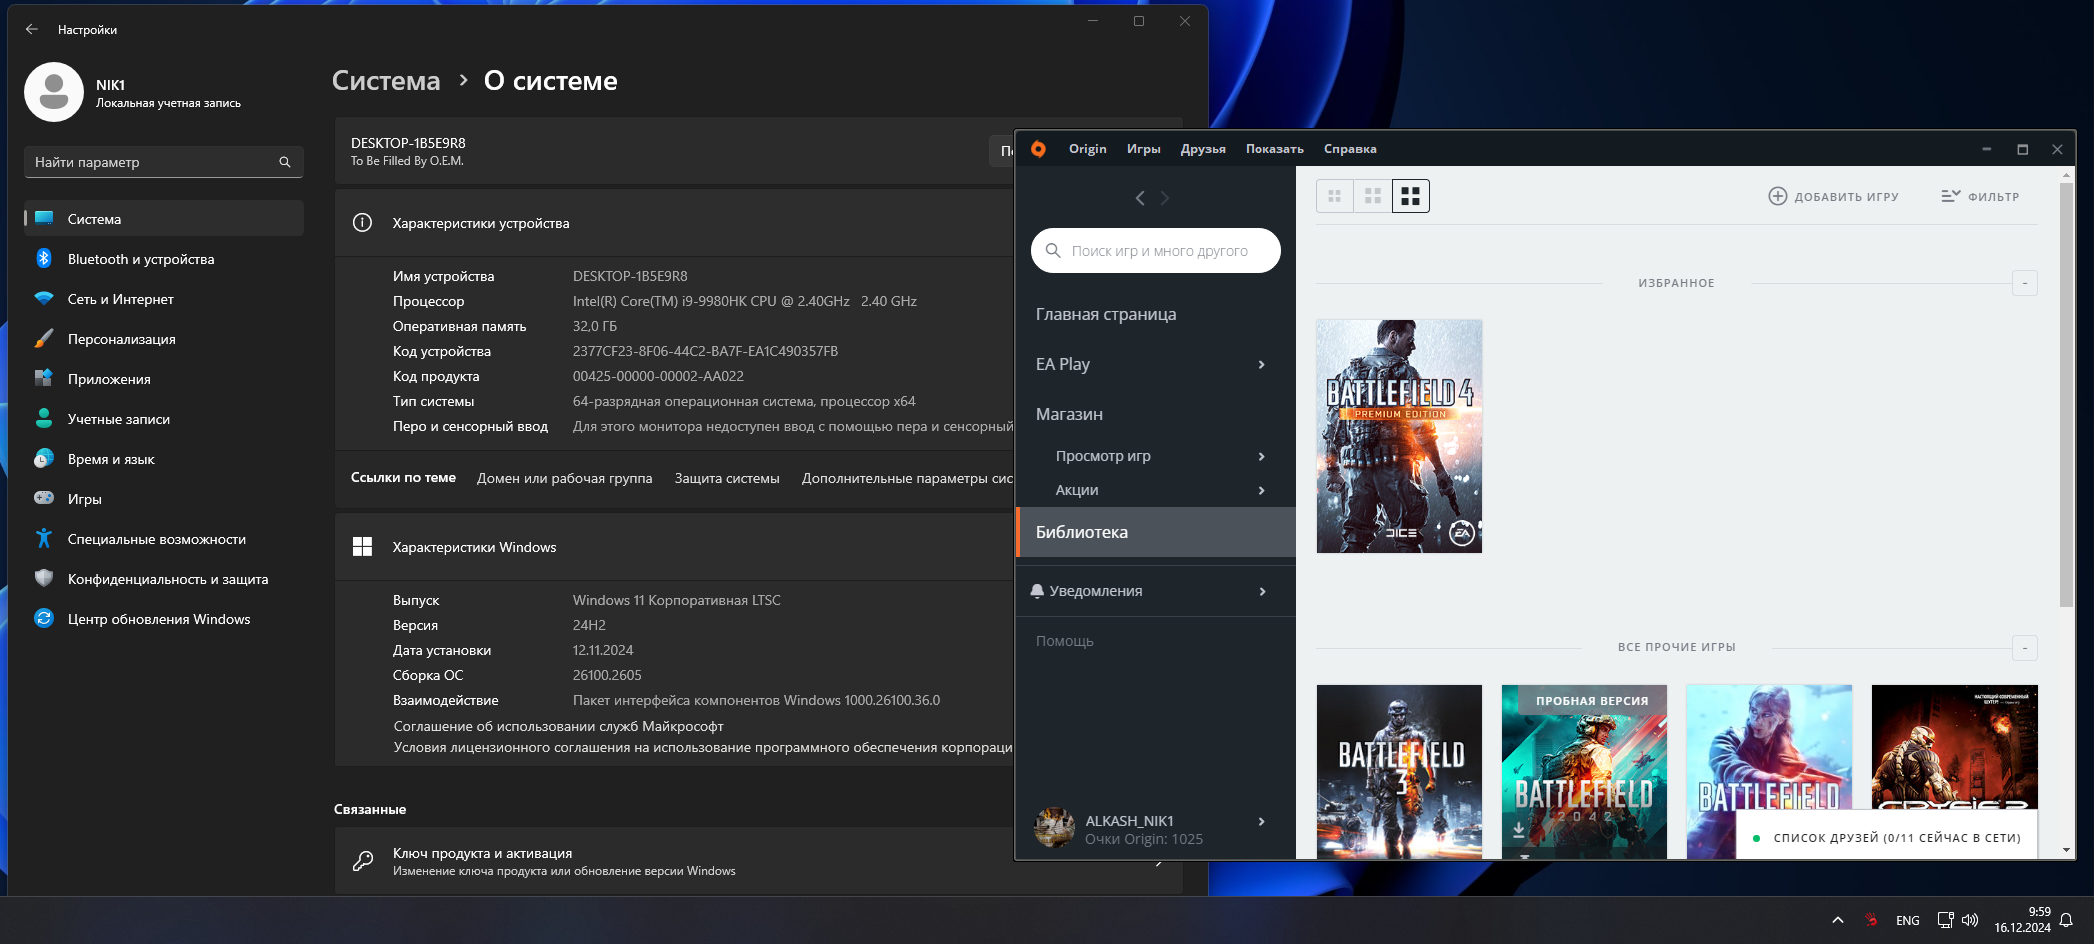Open the Игры menu in Origin

[x=1143, y=149]
